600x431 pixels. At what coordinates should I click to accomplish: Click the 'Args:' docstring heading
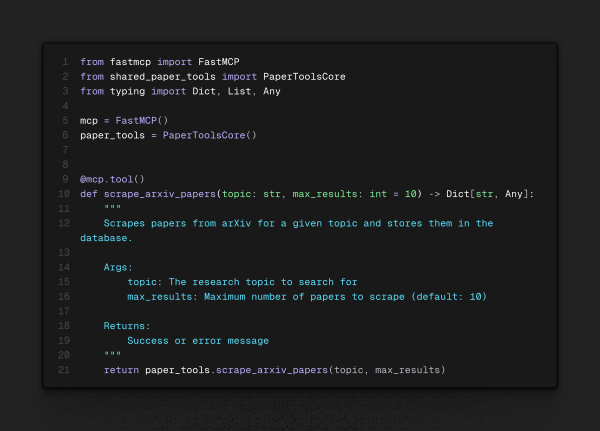coord(118,268)
